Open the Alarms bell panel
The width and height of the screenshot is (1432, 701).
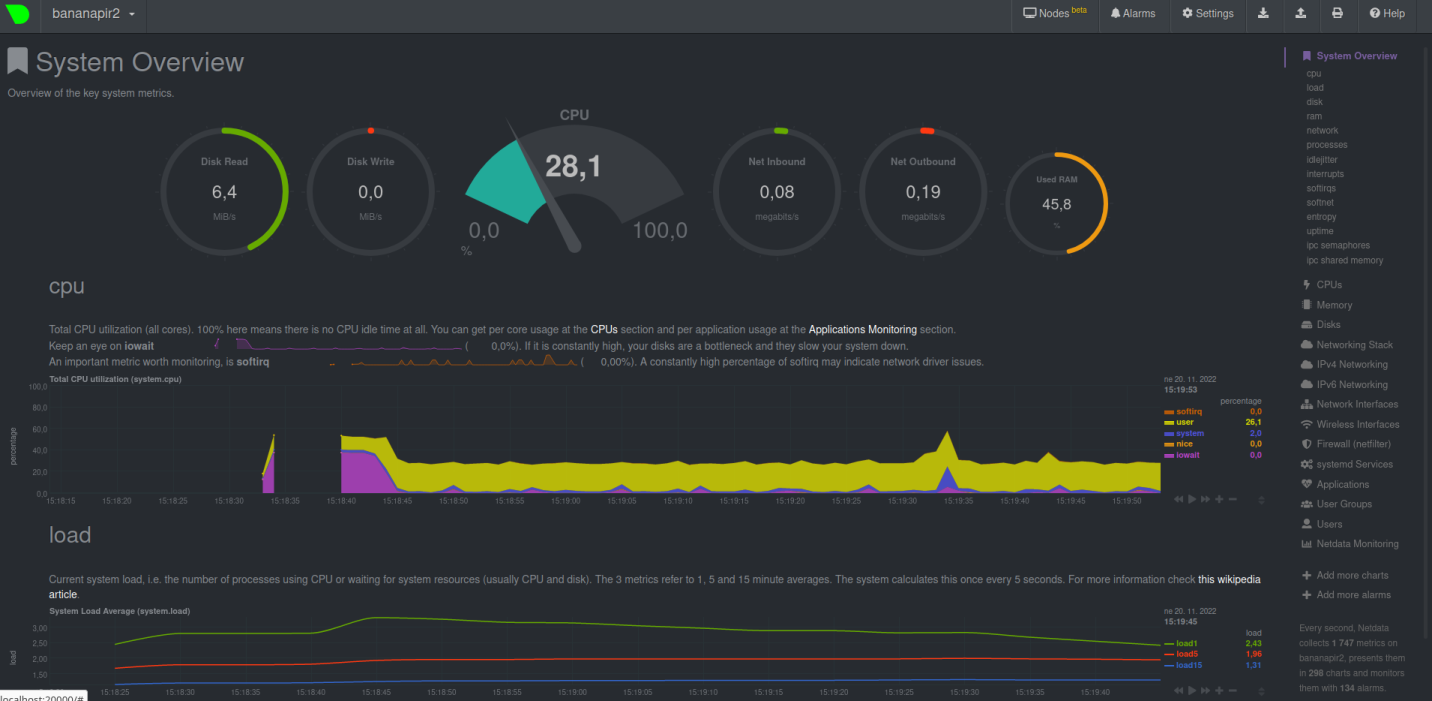[1132, 14]
